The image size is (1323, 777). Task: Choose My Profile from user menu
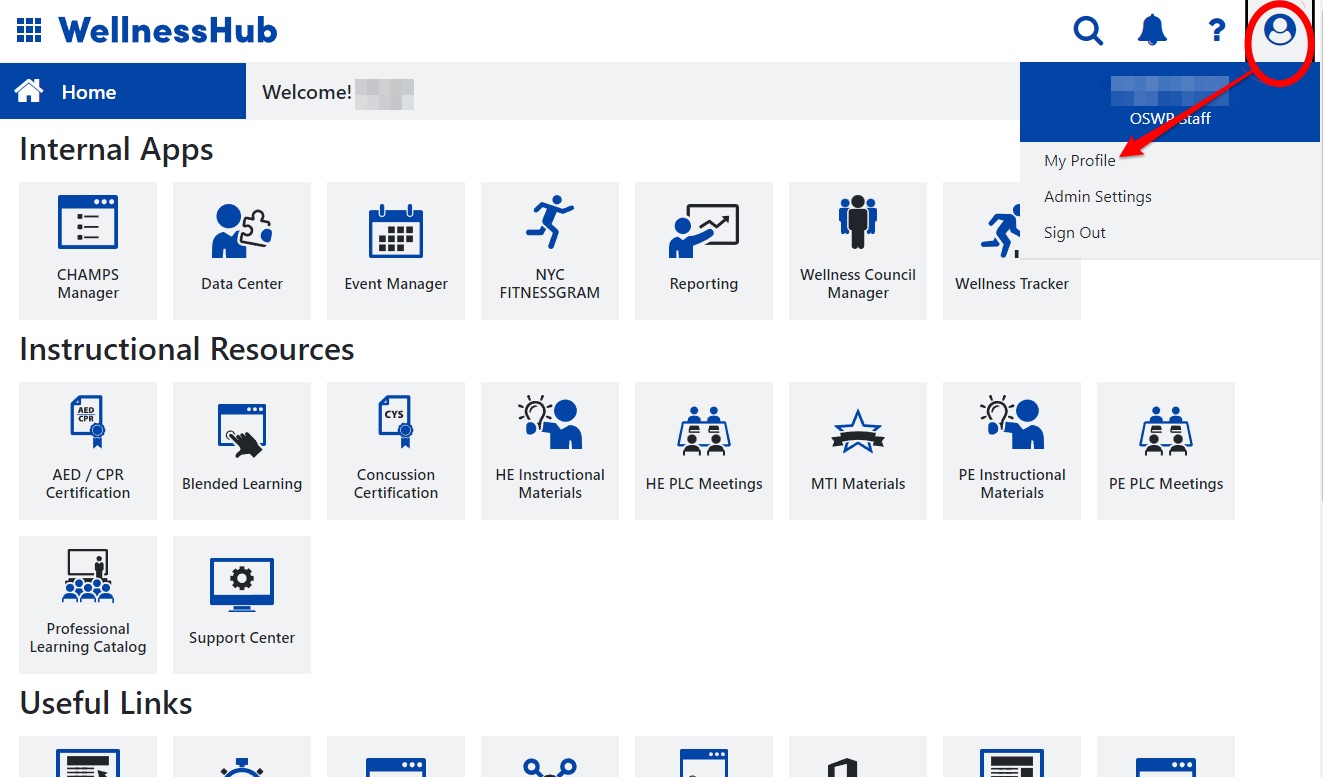tap(1079, 160)
